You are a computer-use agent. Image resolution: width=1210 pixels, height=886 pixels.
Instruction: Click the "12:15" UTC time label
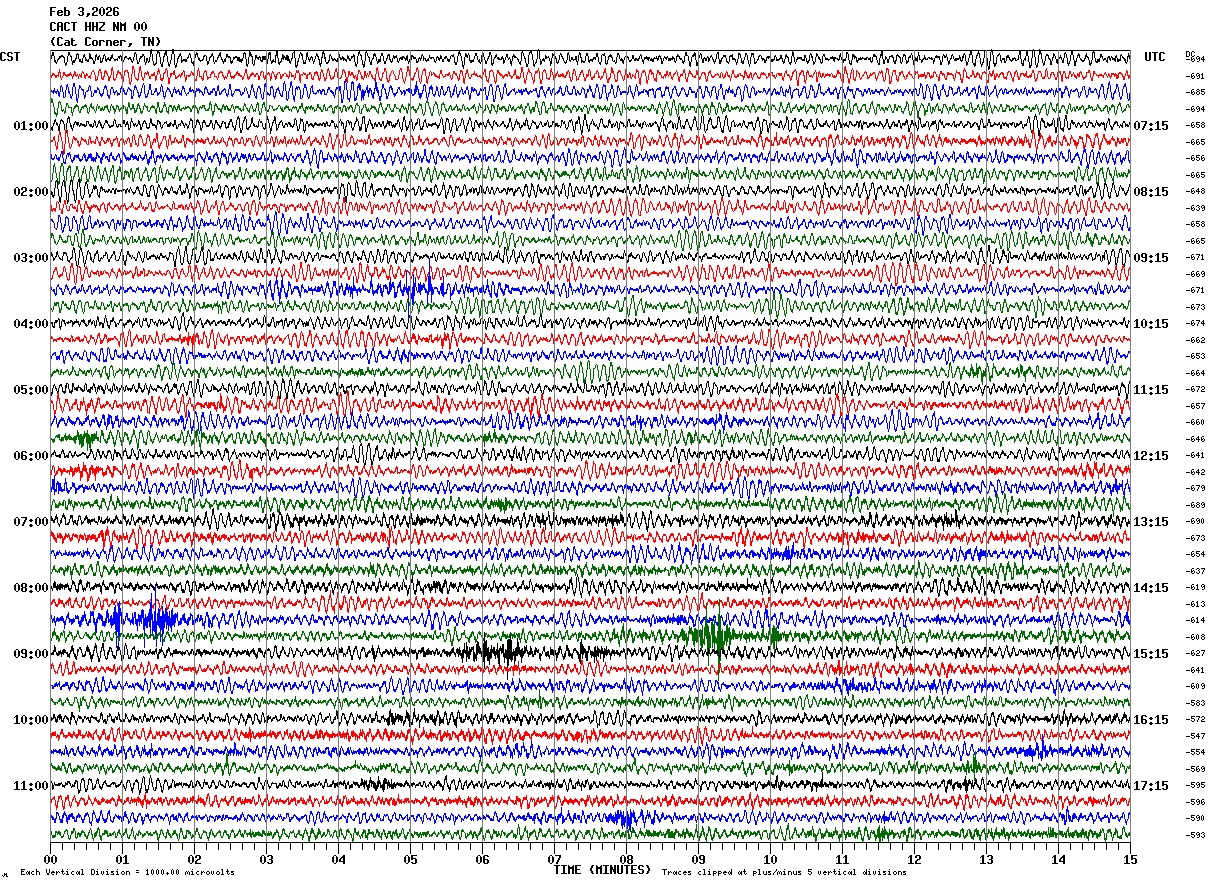pos(1150,456)
